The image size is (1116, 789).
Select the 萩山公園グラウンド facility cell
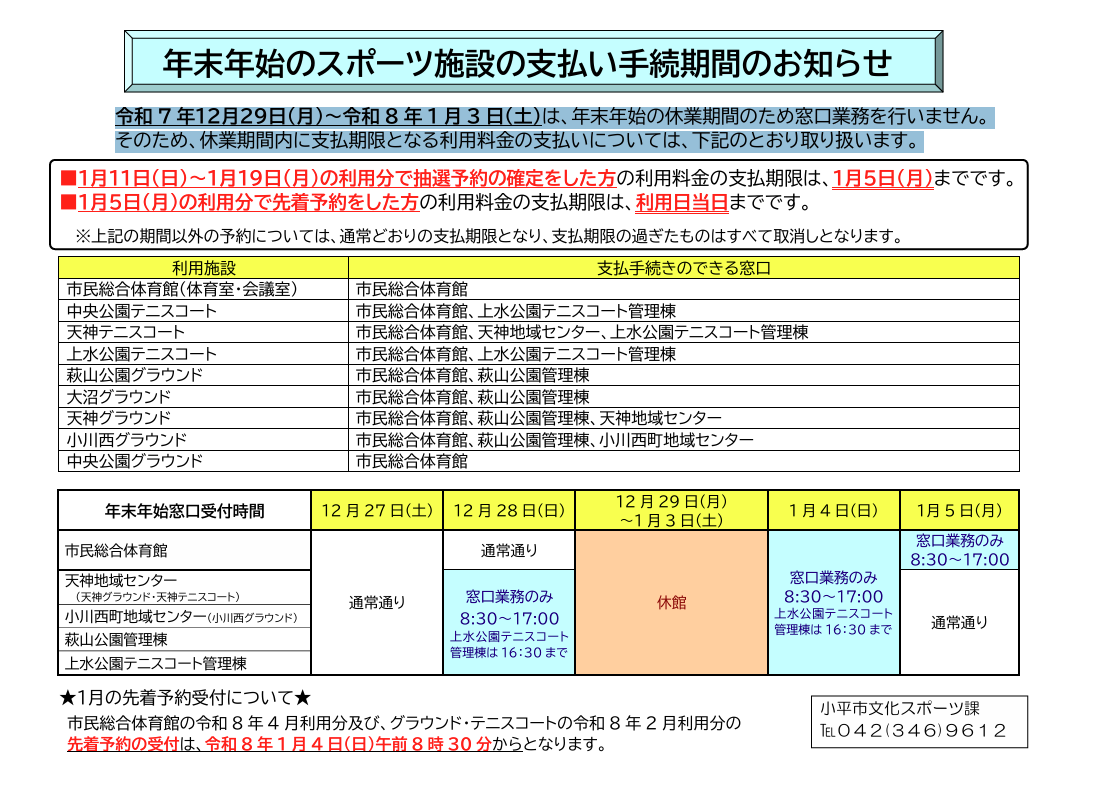[203, 375]
